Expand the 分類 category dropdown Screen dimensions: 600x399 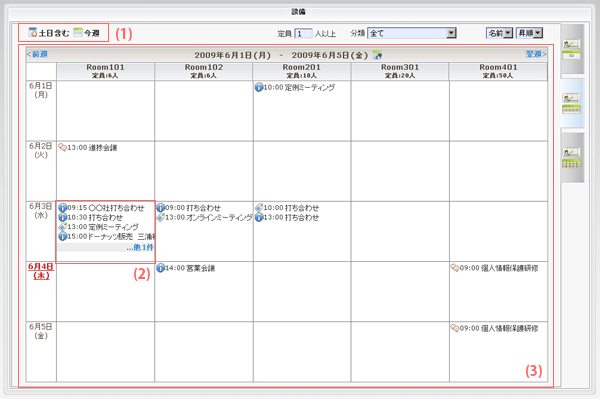point(412,33)
